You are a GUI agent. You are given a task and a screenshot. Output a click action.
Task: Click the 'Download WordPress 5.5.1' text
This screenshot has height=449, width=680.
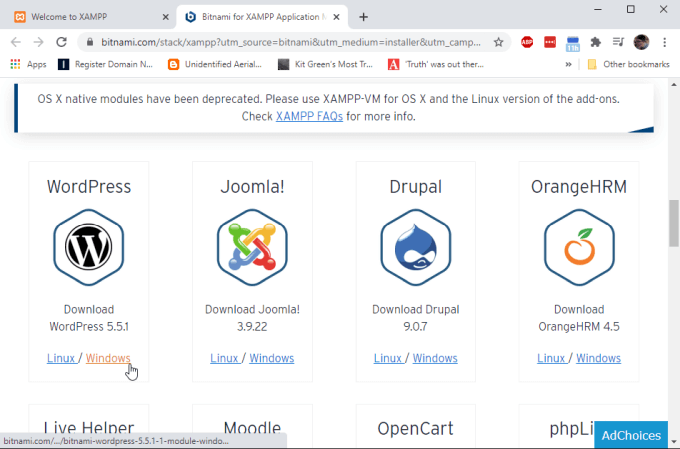pyautogui.click(x=88, y=318)
